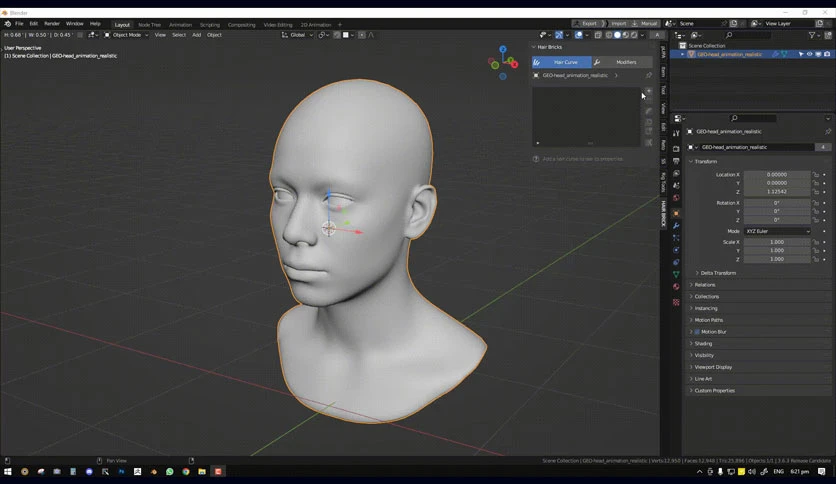Switch to the Animation workspace tab
Screen dimensions: 836x484
click(180, 25)
